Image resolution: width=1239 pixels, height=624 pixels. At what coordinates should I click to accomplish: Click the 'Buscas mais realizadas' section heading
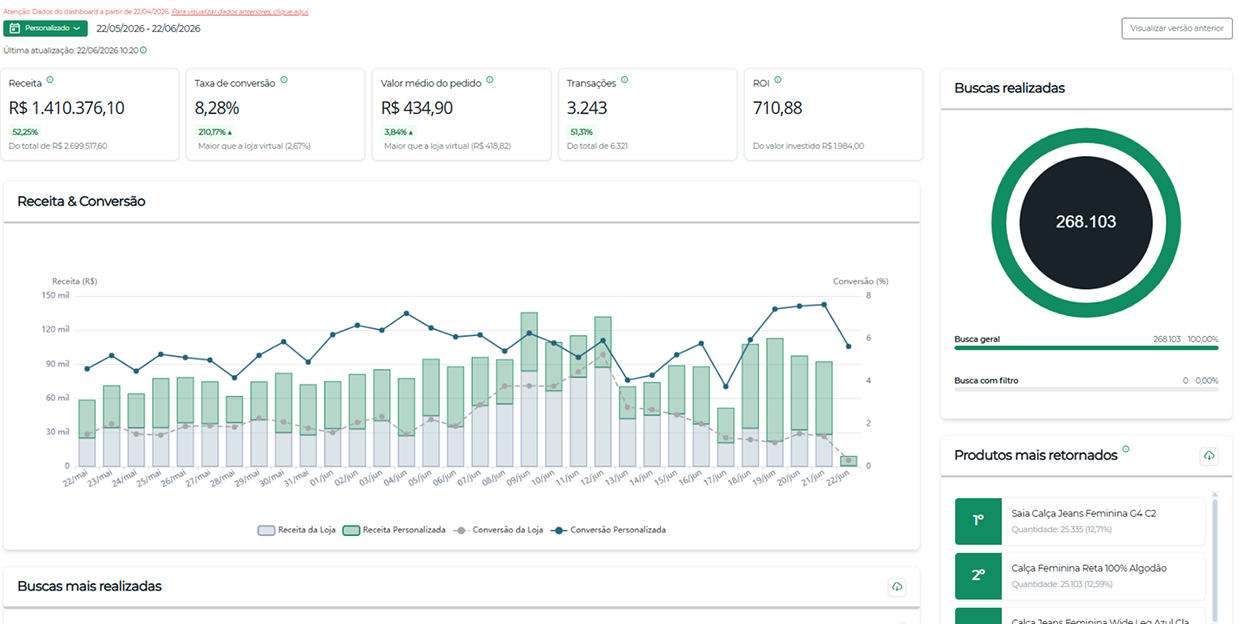pos(89,586)
